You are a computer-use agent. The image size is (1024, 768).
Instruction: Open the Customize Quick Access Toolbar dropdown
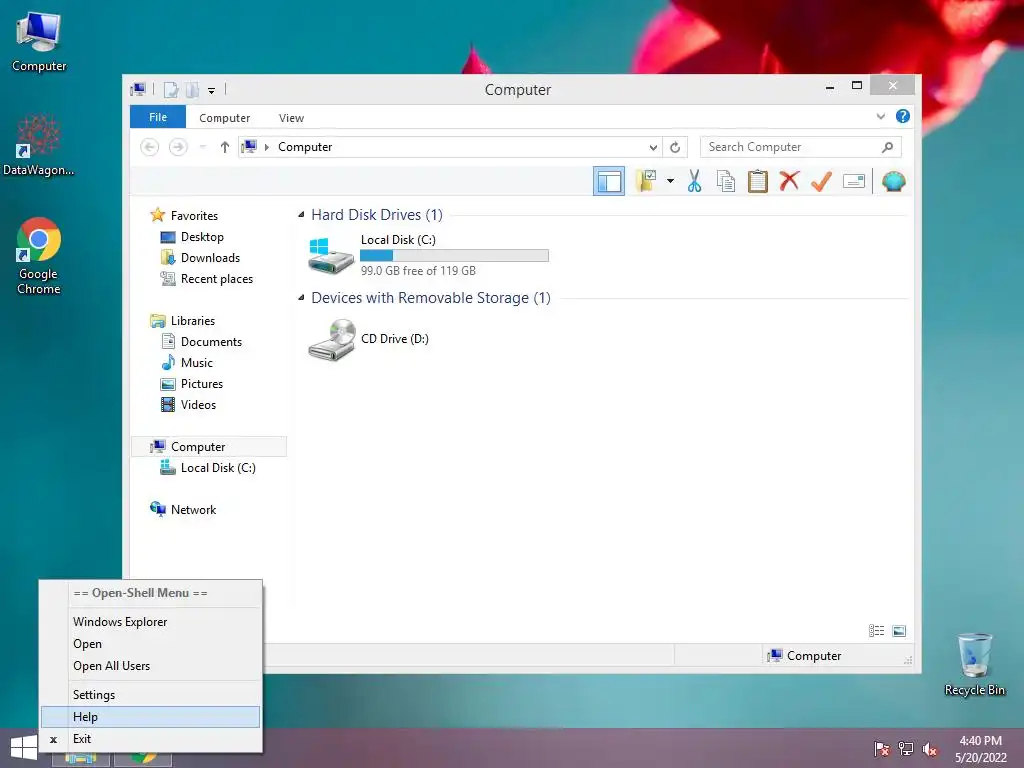click(x=212, y=90)
